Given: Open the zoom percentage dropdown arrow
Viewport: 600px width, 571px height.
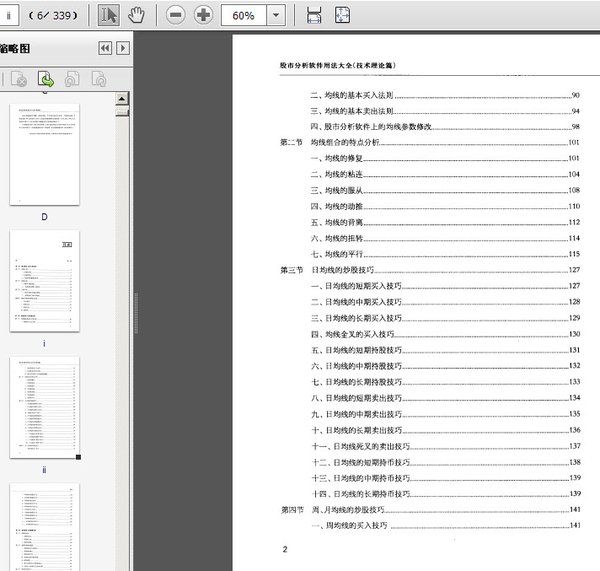Looking at the screenshot, I should [276, 15].
